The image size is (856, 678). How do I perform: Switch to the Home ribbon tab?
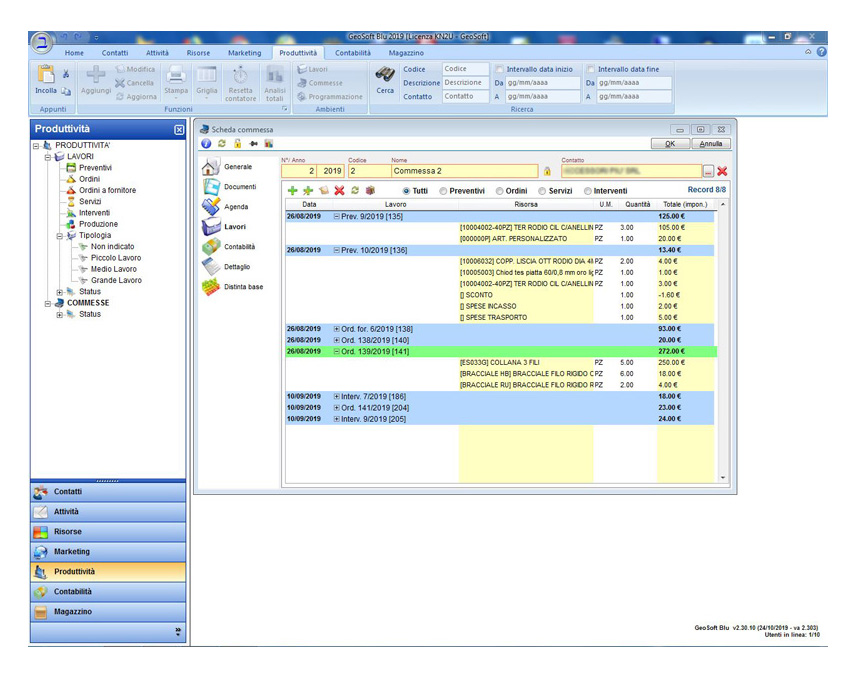(x=74, y=53)
